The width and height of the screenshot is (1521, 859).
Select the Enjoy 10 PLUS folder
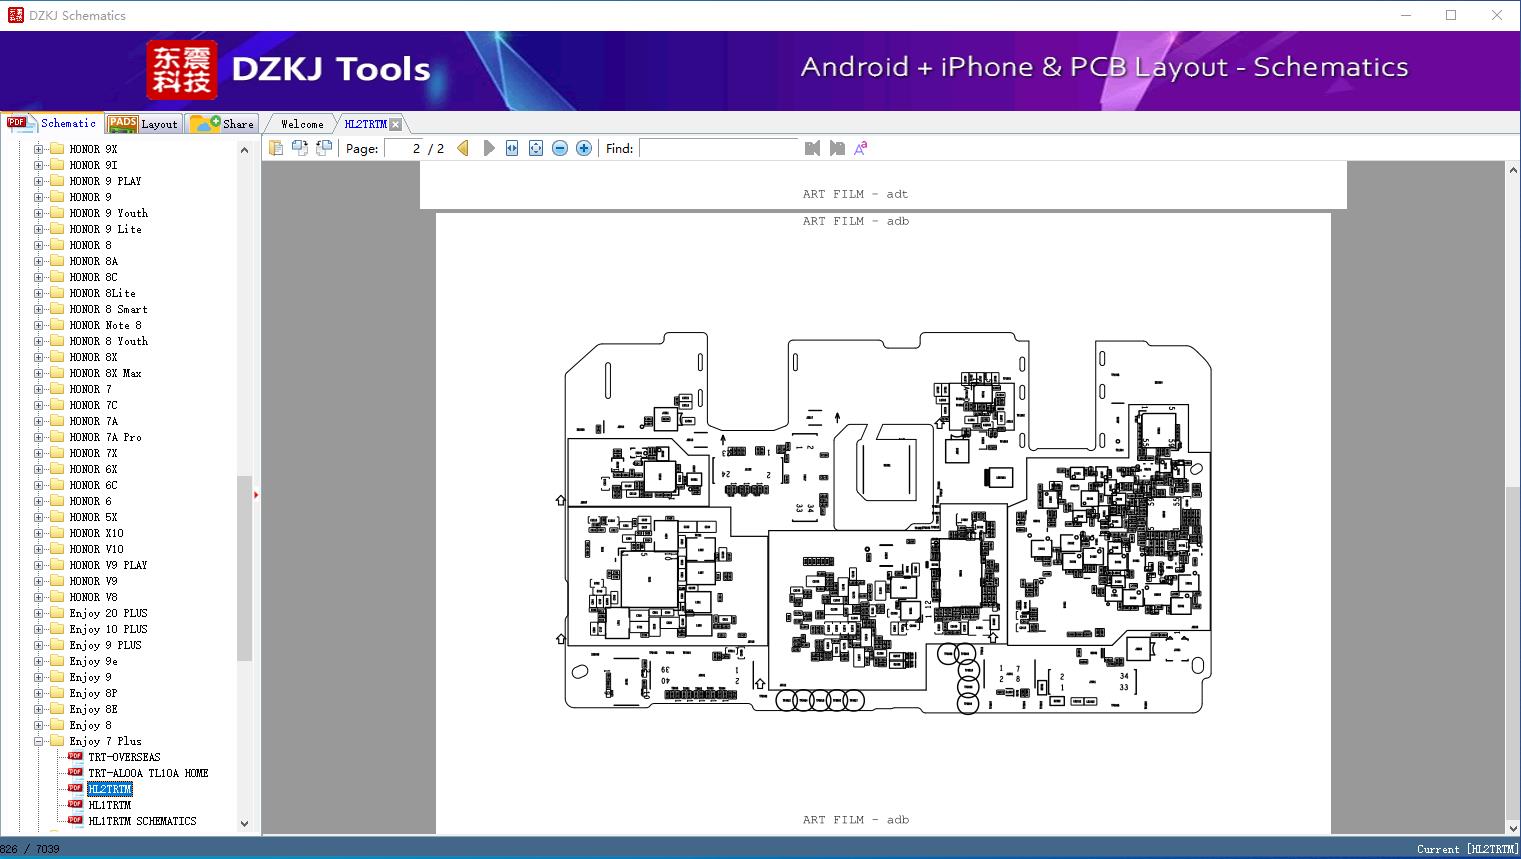pyautogui.click(x=108, y=629)
